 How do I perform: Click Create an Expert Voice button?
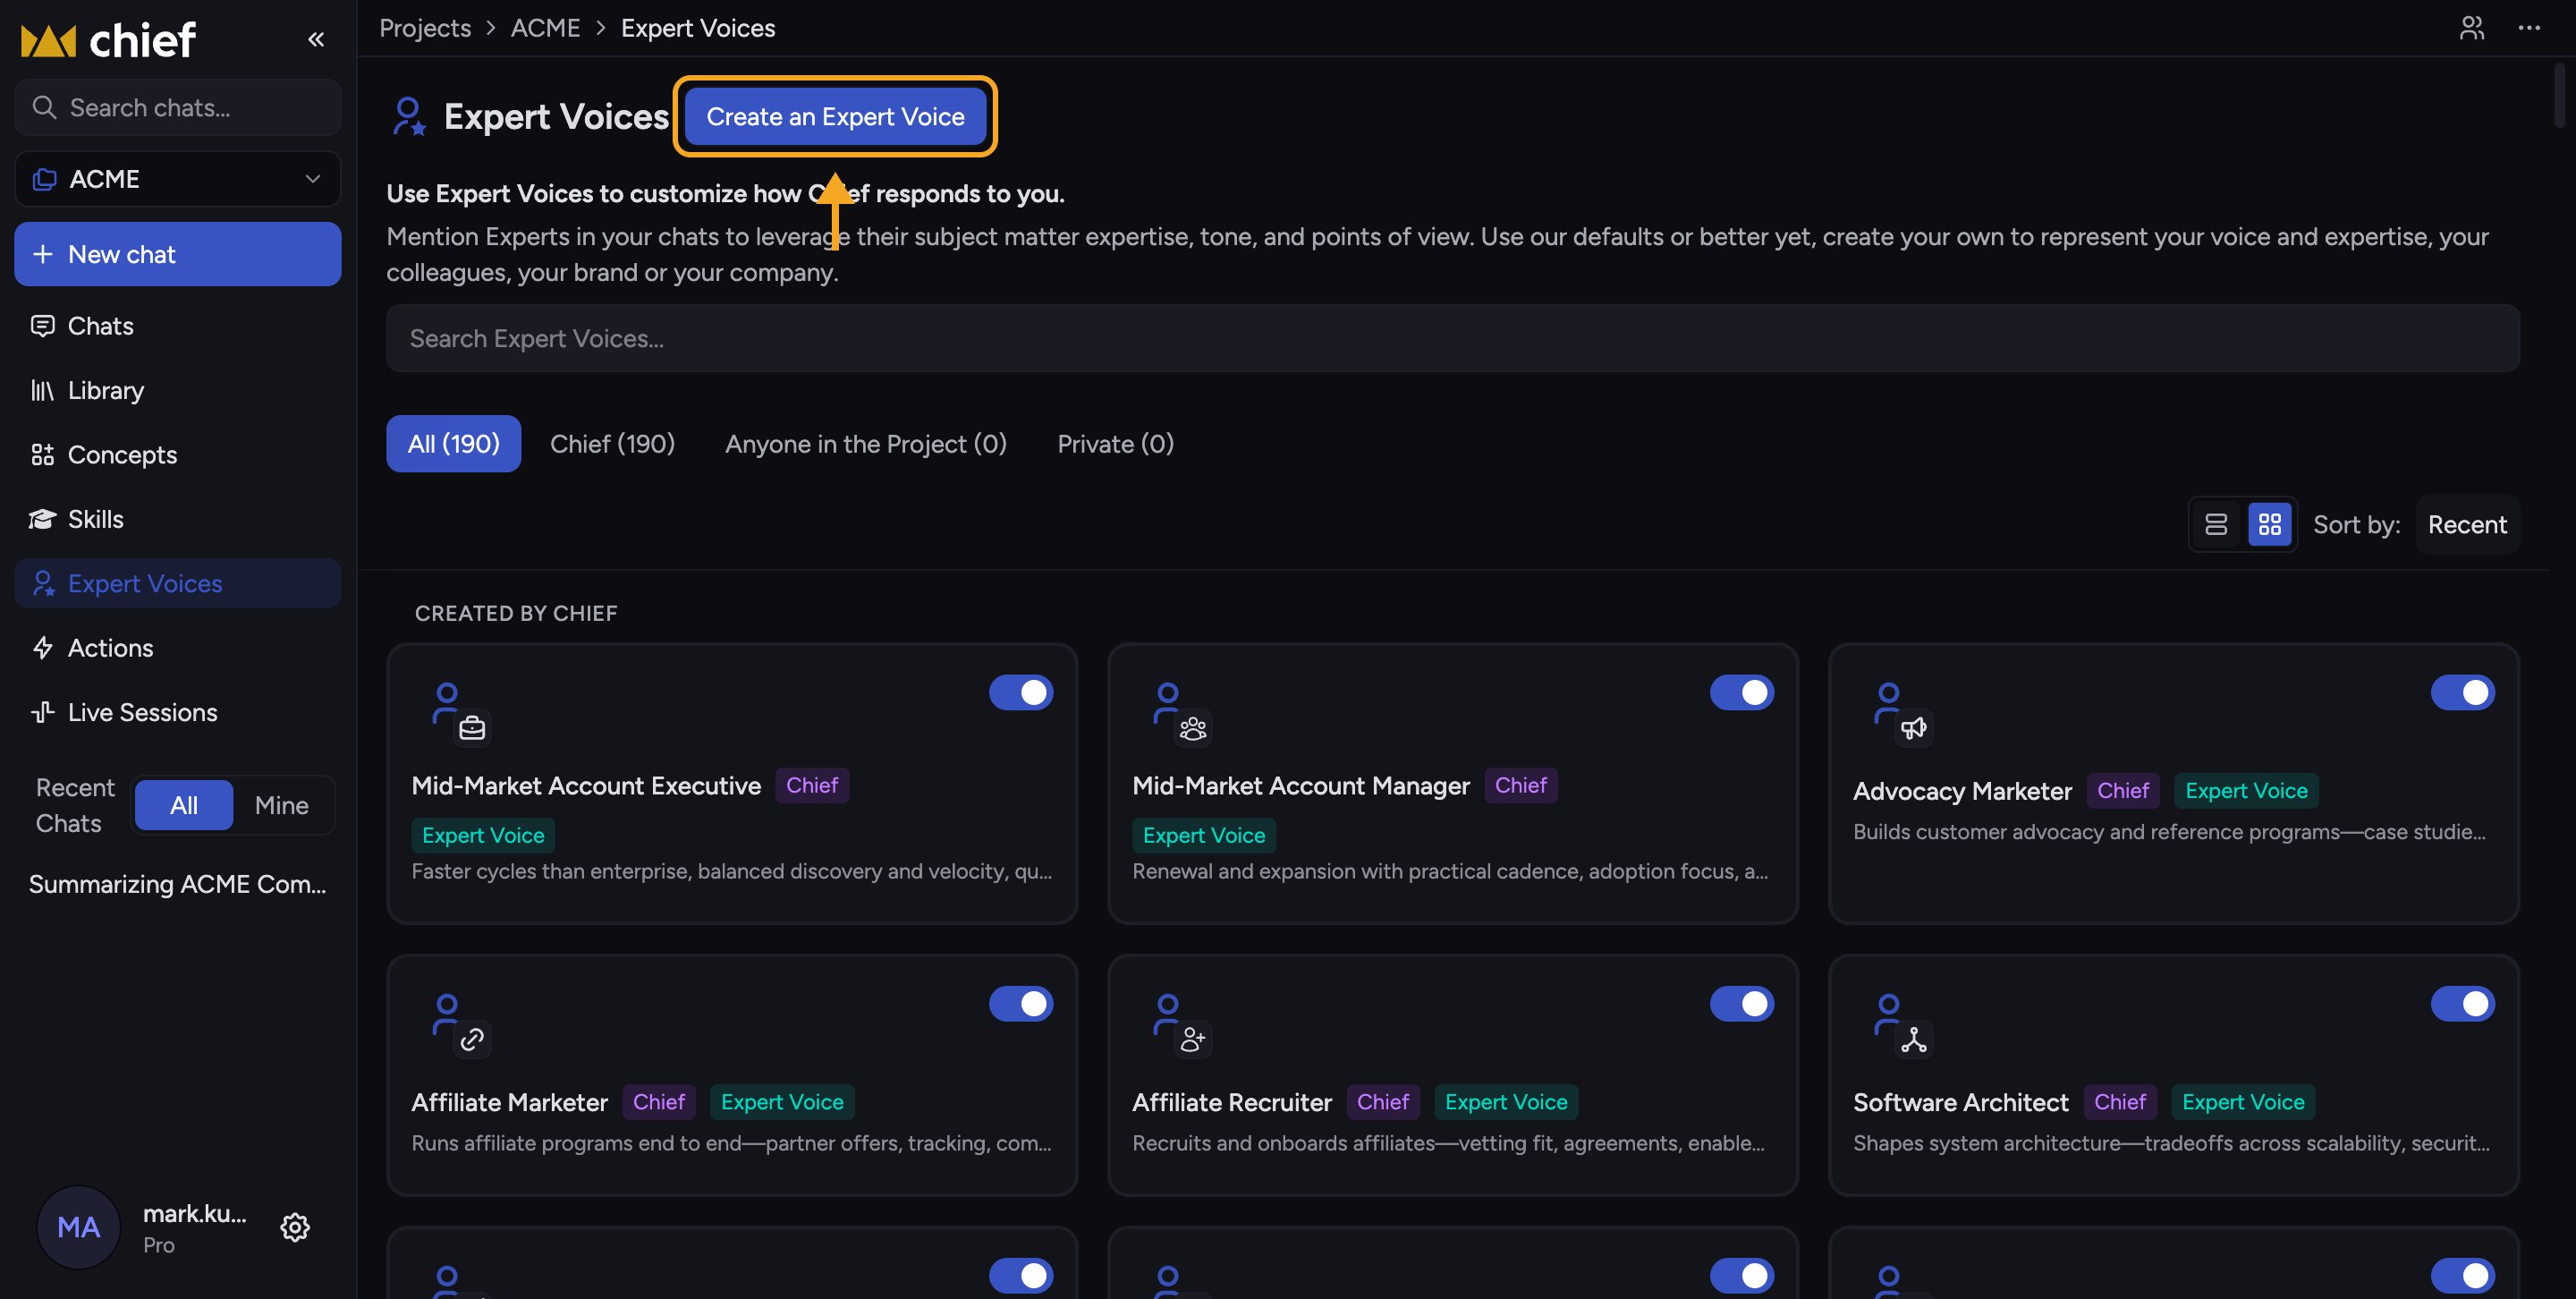(835, 116)
